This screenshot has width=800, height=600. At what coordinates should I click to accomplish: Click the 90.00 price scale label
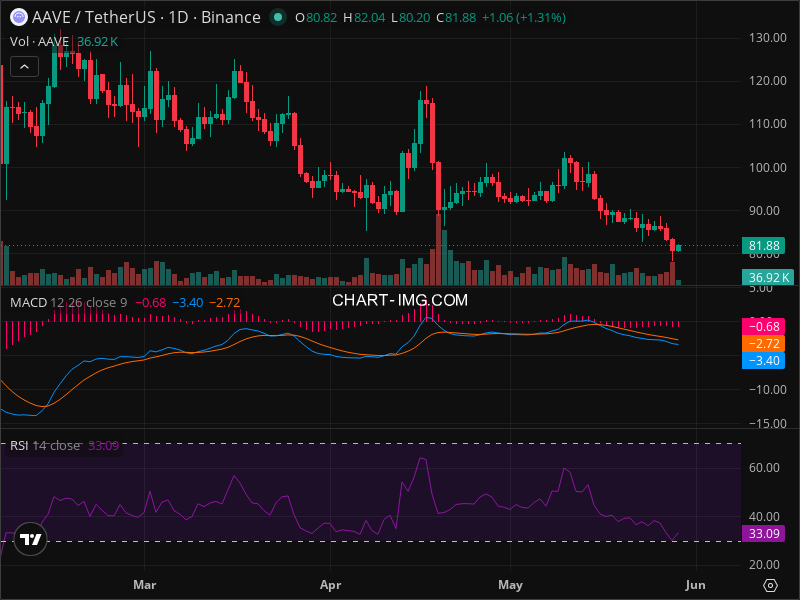click(x=764, y=211)
